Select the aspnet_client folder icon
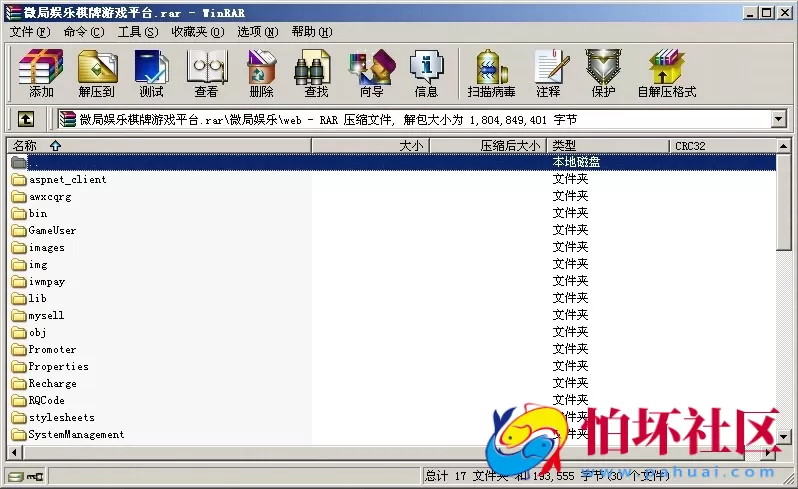798x489 pixels. [19, 180]
